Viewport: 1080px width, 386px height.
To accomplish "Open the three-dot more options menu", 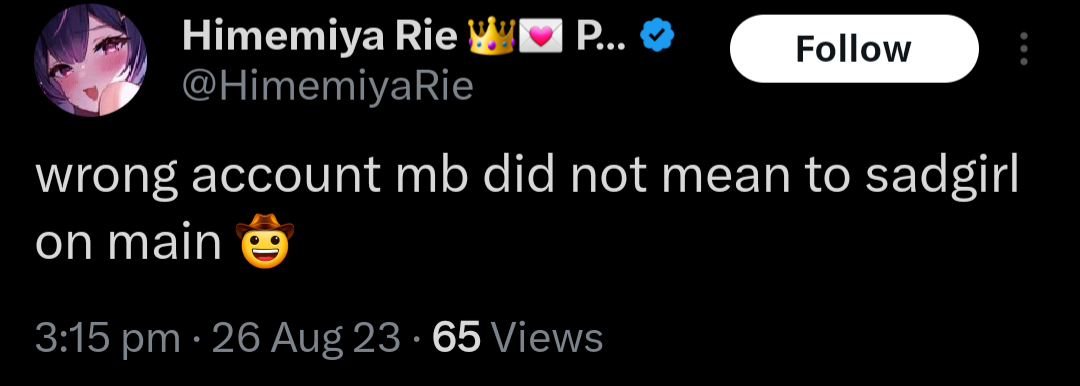I will tap(1024, 48).
